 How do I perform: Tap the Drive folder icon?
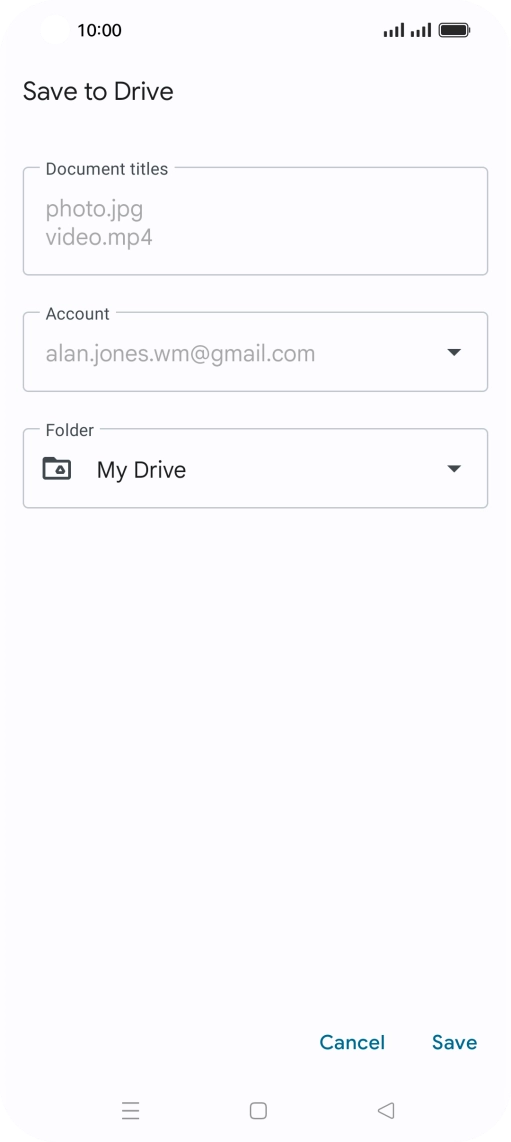point(57,468)
